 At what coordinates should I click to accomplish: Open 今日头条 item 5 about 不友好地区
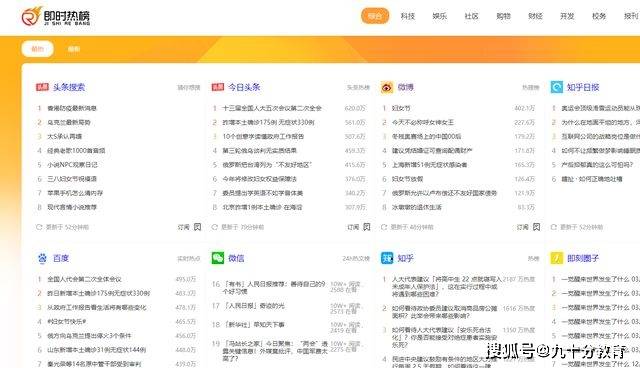click(267, 164)
